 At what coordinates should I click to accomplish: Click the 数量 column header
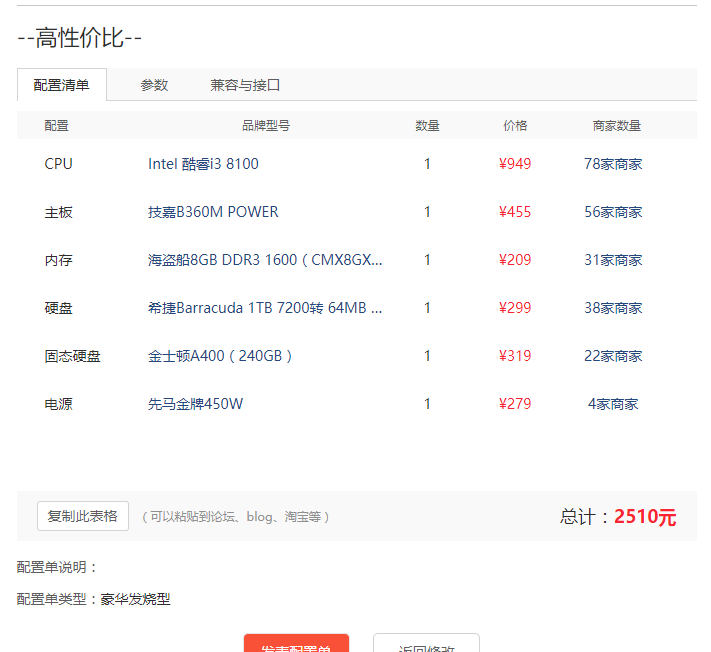click(x=427, y=126)
